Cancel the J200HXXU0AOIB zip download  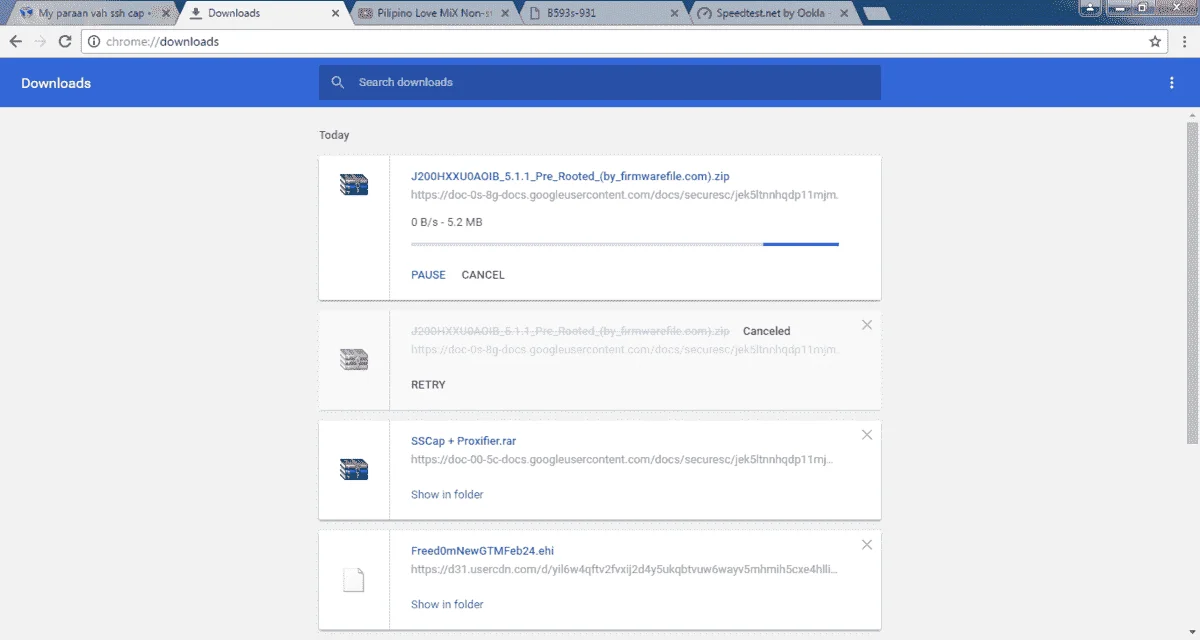483,275
